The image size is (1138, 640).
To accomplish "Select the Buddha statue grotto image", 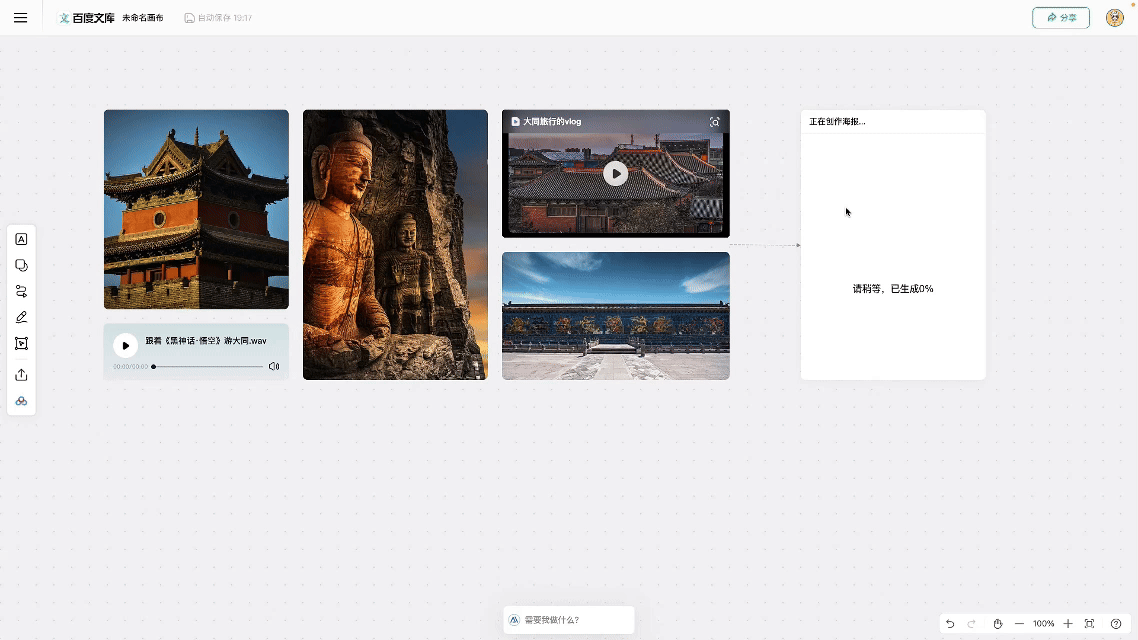I will pyautogui.click(x=395, y=245).
